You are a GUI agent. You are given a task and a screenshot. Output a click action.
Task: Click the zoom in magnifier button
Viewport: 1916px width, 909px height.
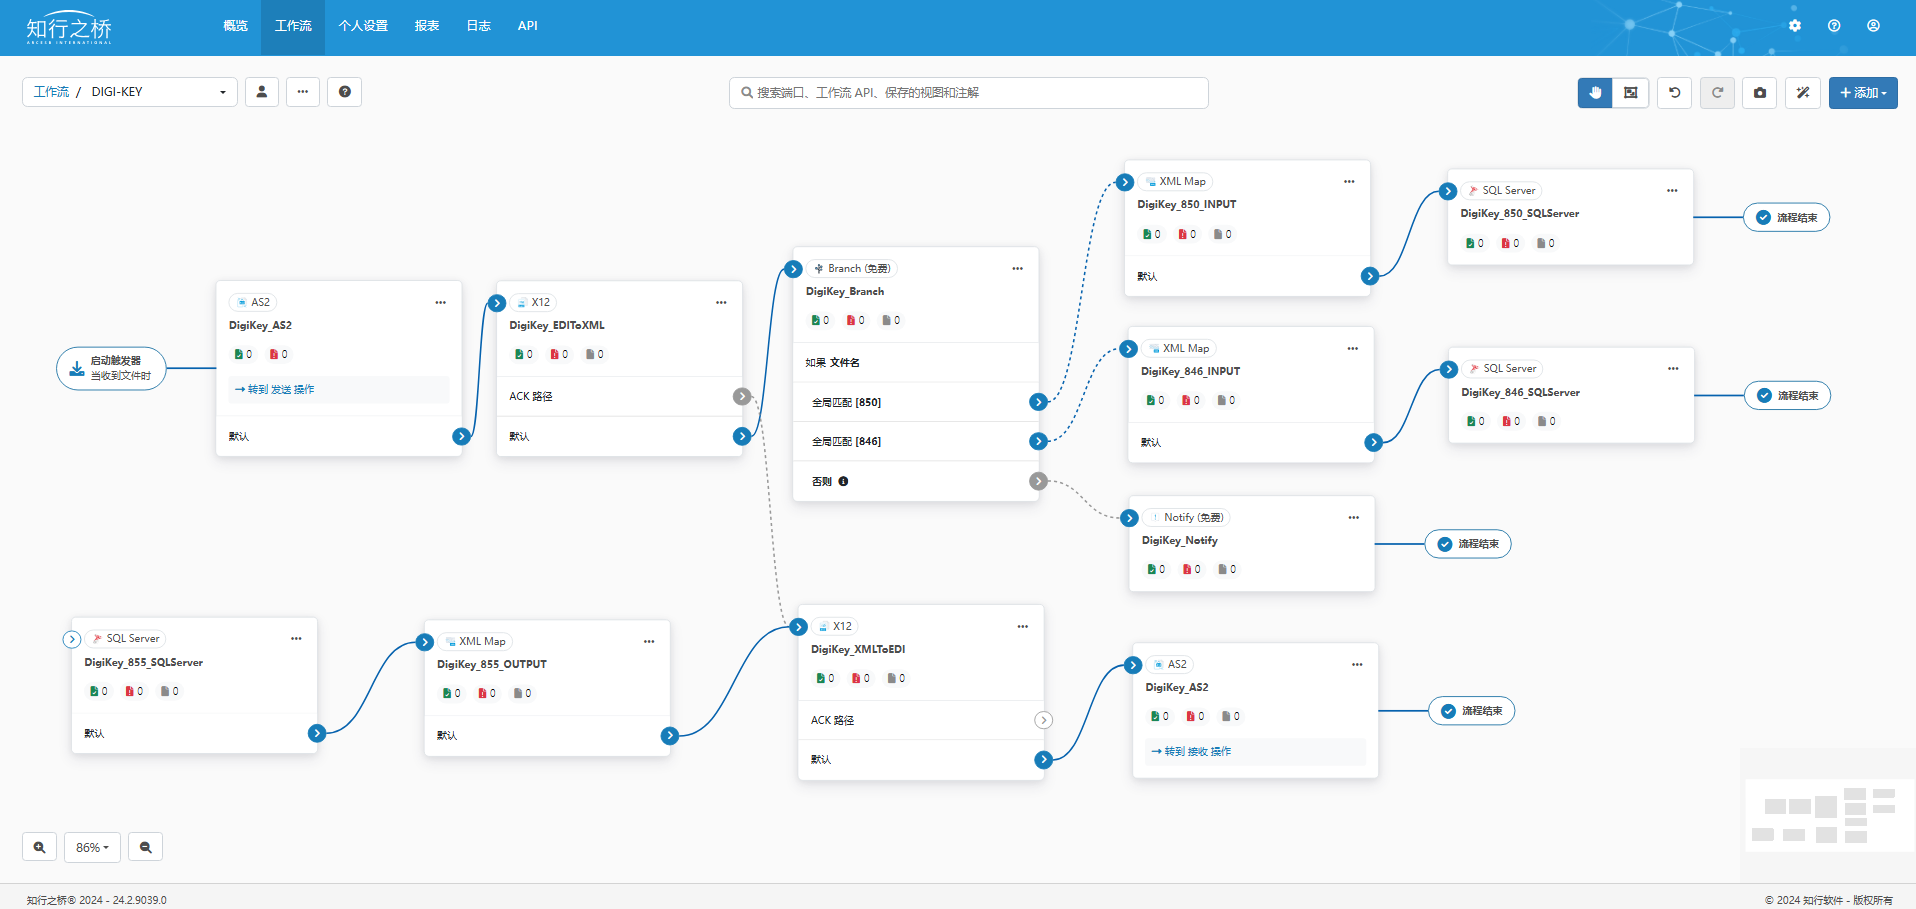[39, 847]
